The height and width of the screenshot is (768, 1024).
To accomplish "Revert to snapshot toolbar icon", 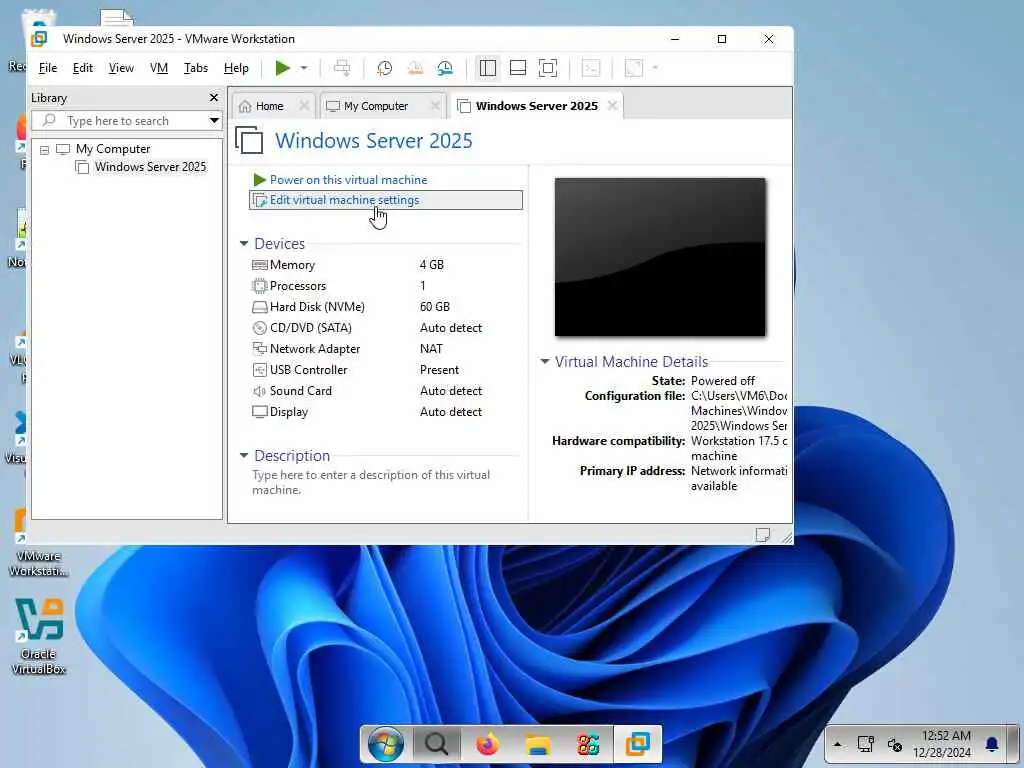I will click(415, 68).
